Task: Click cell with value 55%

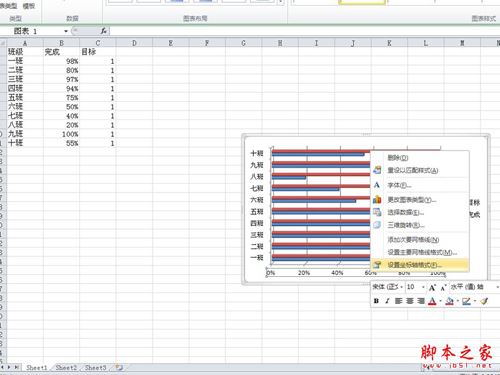Action: (61, 143)
